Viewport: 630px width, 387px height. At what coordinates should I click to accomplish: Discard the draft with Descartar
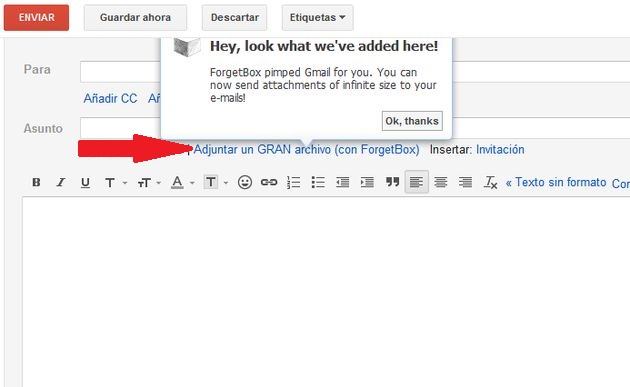pyautogui.click(x=235, y=18)
